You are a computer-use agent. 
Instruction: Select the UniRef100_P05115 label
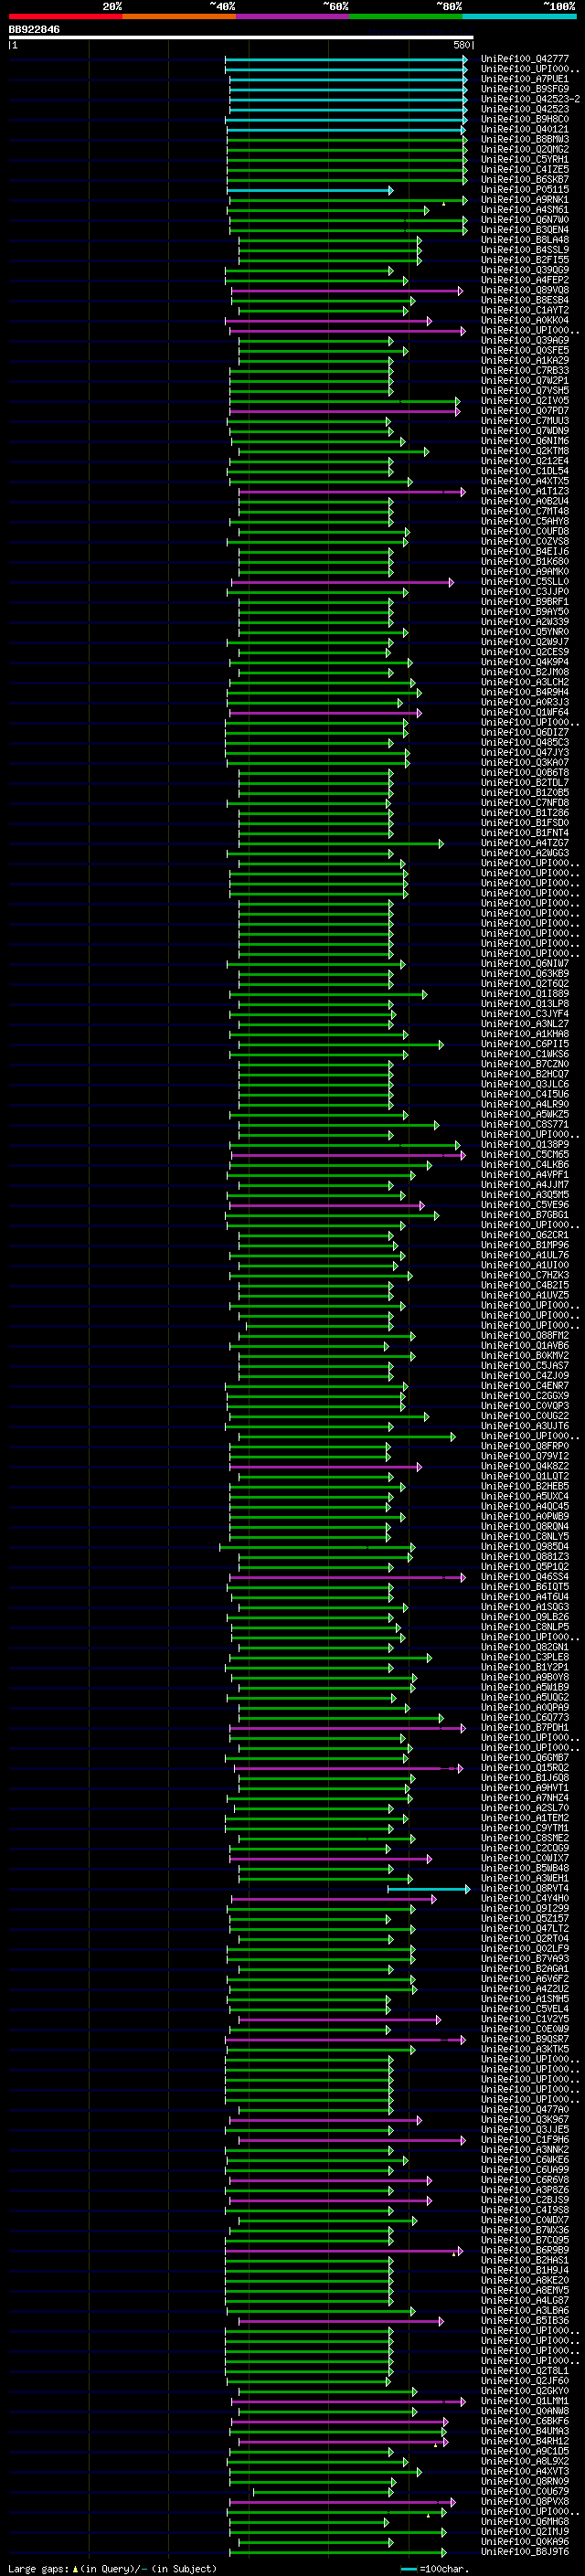[525, 190]
